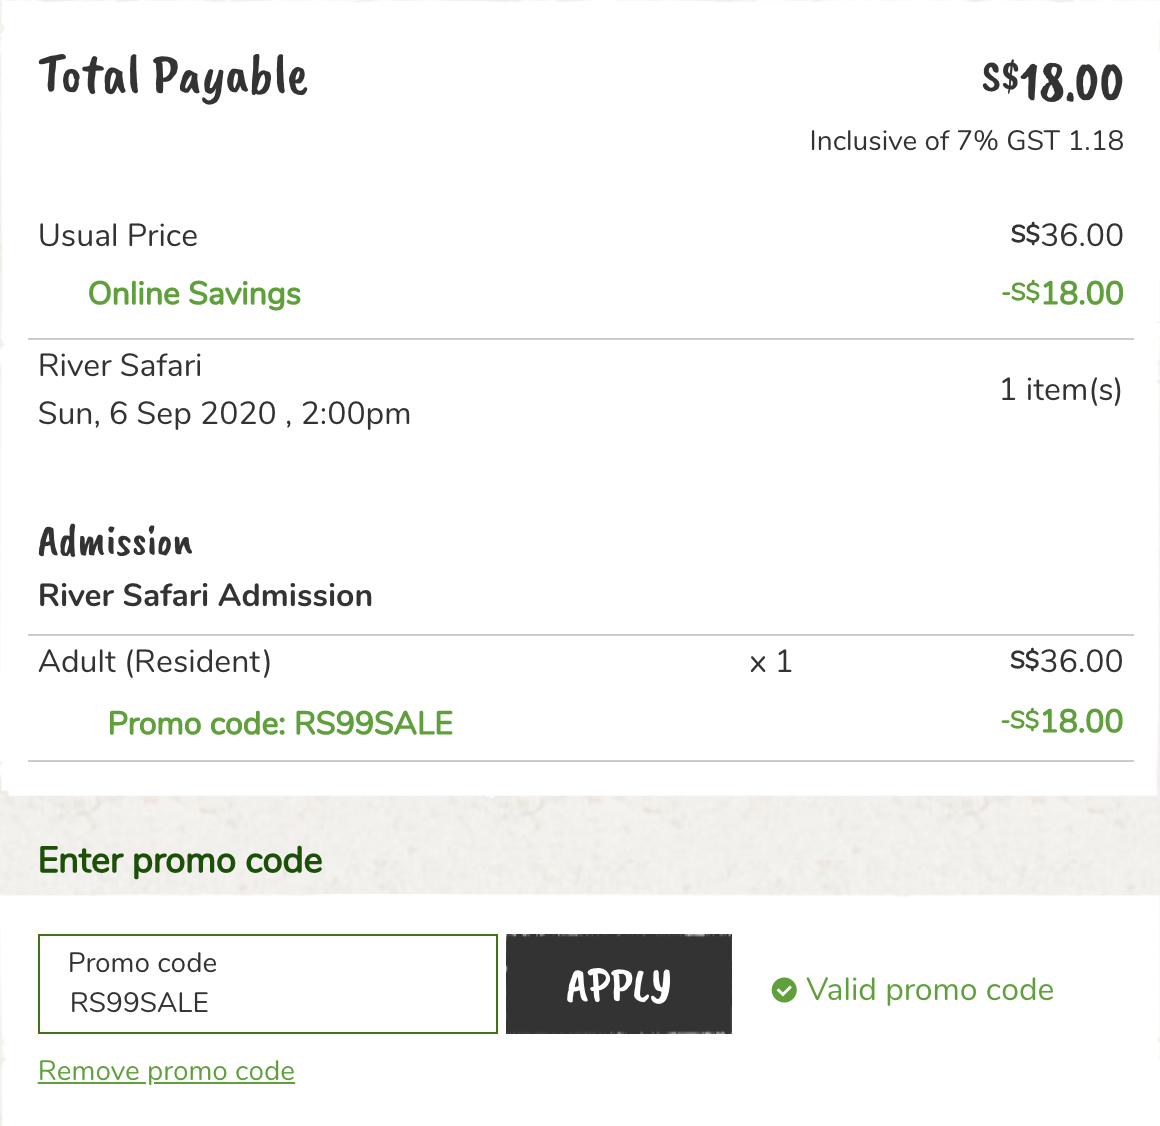Click the Remove promo code link
Image resolution: width=1160 pixels, height=1126 pixels.
(166, 1071)
